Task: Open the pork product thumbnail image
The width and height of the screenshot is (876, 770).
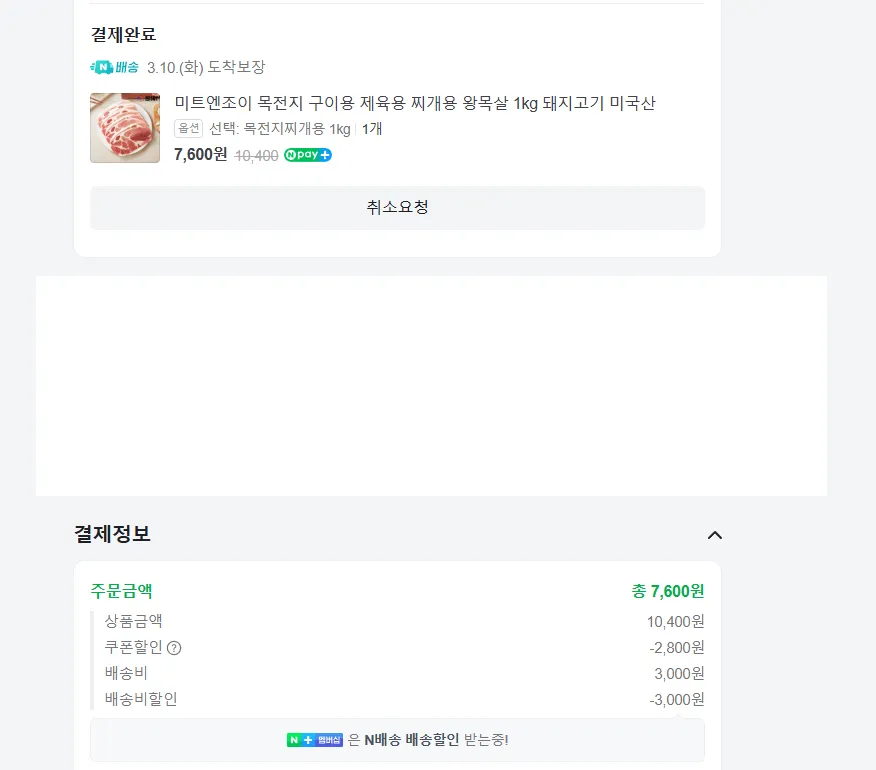Action: click(125, 128)
